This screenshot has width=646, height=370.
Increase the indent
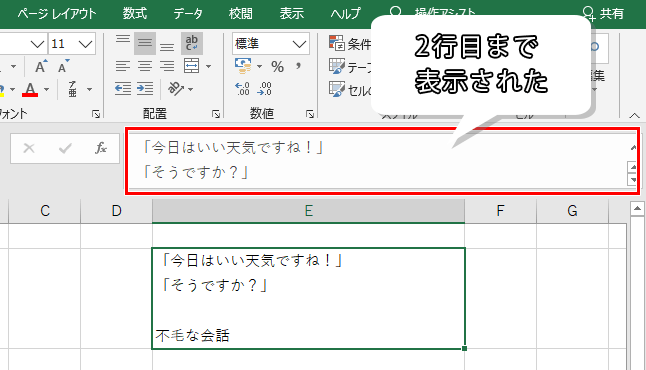pos(145,89)
